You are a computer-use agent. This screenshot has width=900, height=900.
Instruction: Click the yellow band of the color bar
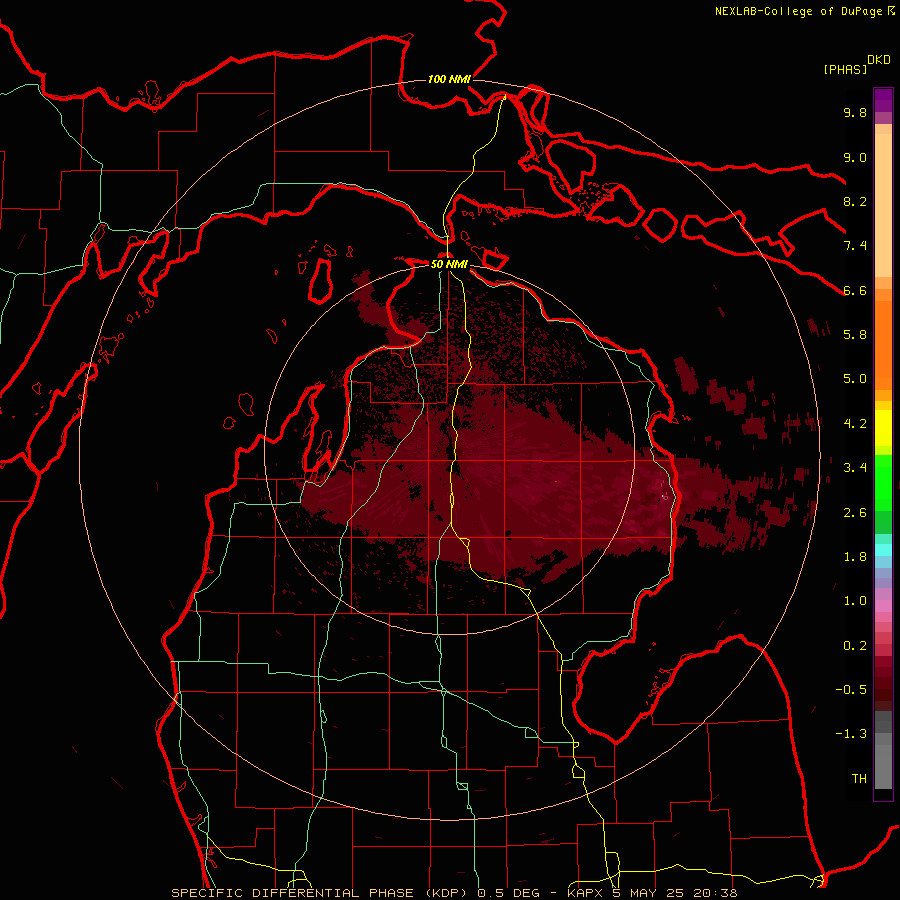pos(883,428)
